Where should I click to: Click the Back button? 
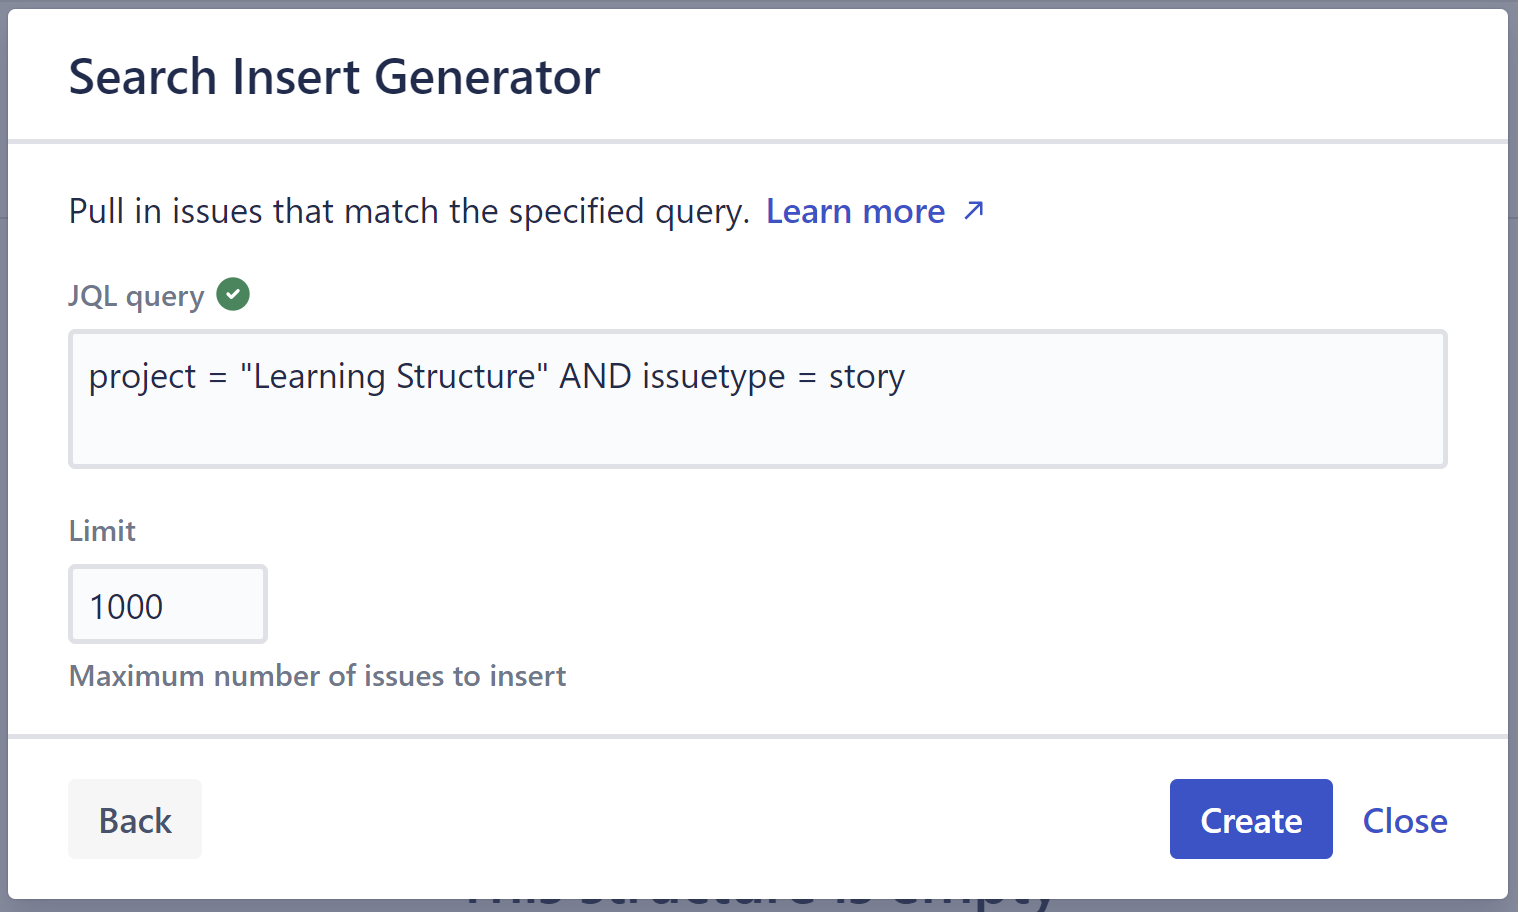coord(134,819)
